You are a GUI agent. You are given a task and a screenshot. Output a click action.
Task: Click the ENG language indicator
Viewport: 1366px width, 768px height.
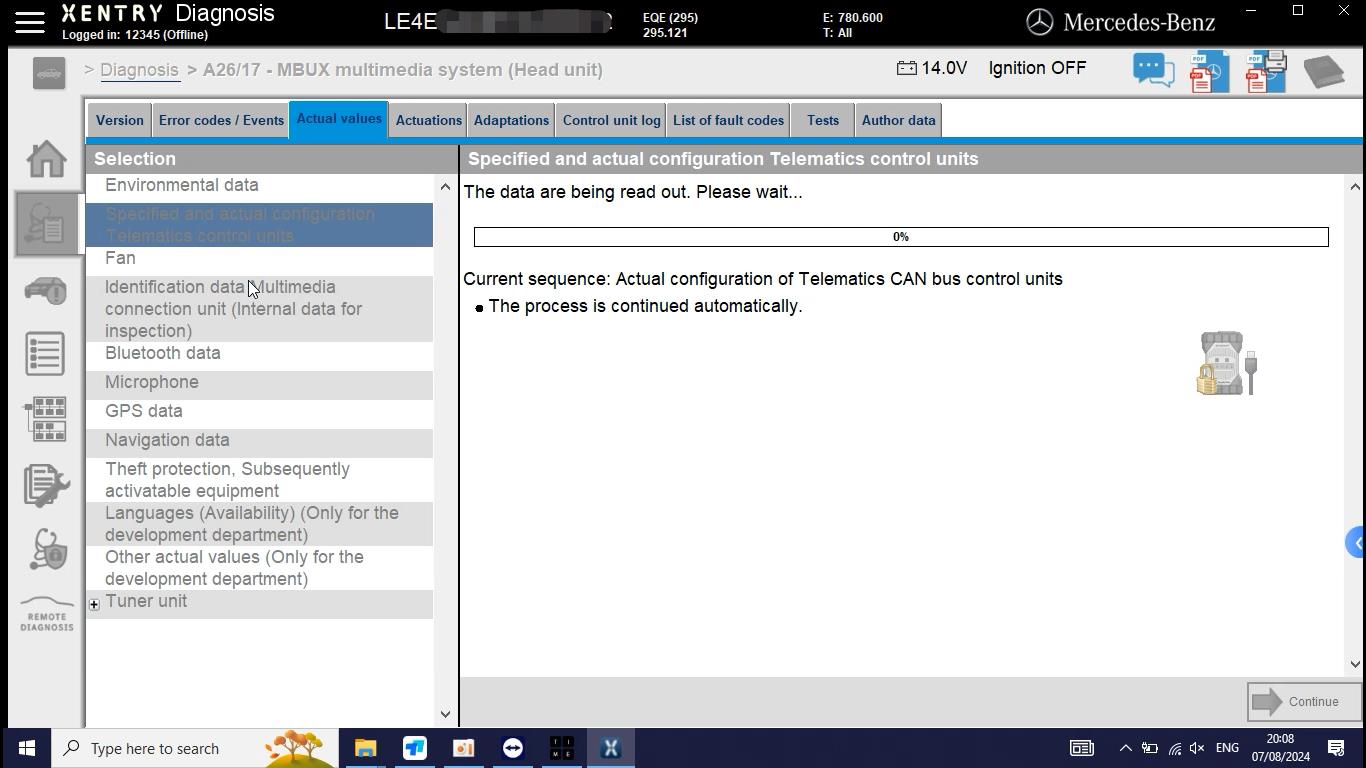pyautogui.click(x=1227, y=748)
